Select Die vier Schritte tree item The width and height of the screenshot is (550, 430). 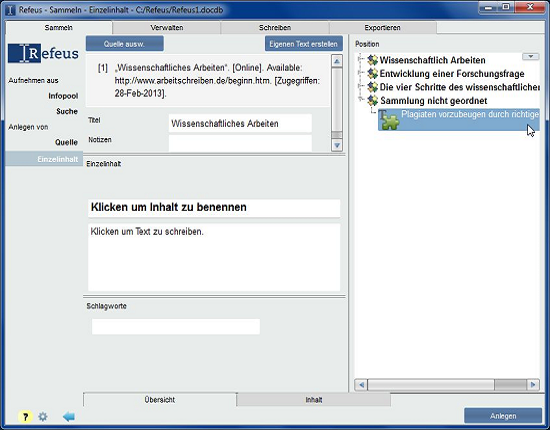[460, 87]
